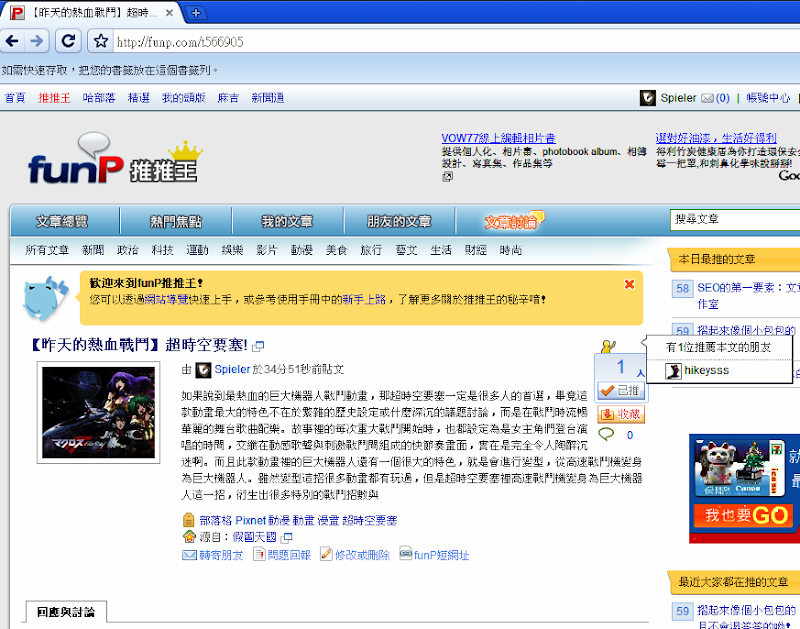Screen dimensions: 800x629
Task: Click the 搜尋文章 search field
Action: click(735, 219)
